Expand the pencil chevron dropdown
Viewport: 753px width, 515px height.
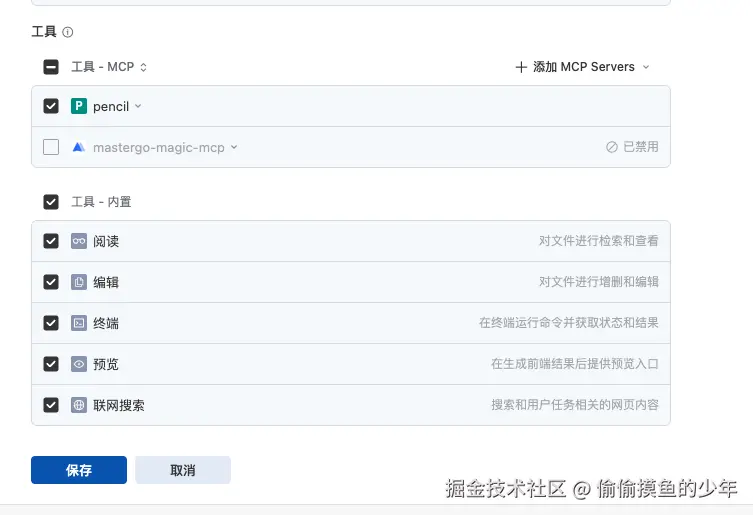(x=138, y=106)
